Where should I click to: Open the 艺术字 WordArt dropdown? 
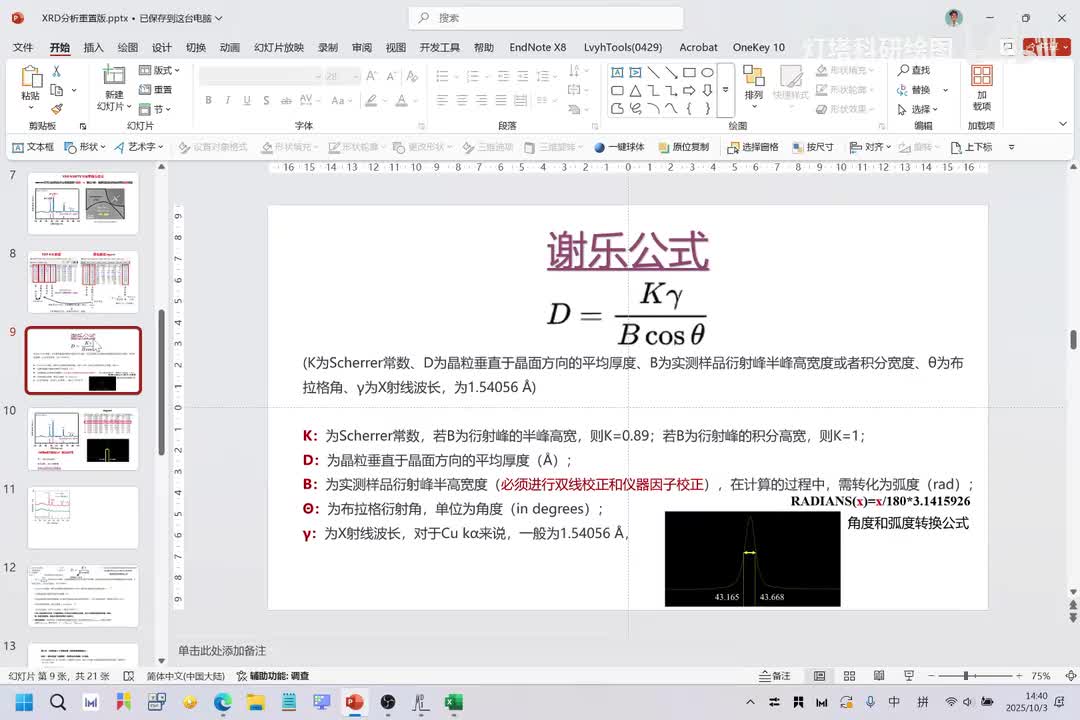[x=139, y=147]
